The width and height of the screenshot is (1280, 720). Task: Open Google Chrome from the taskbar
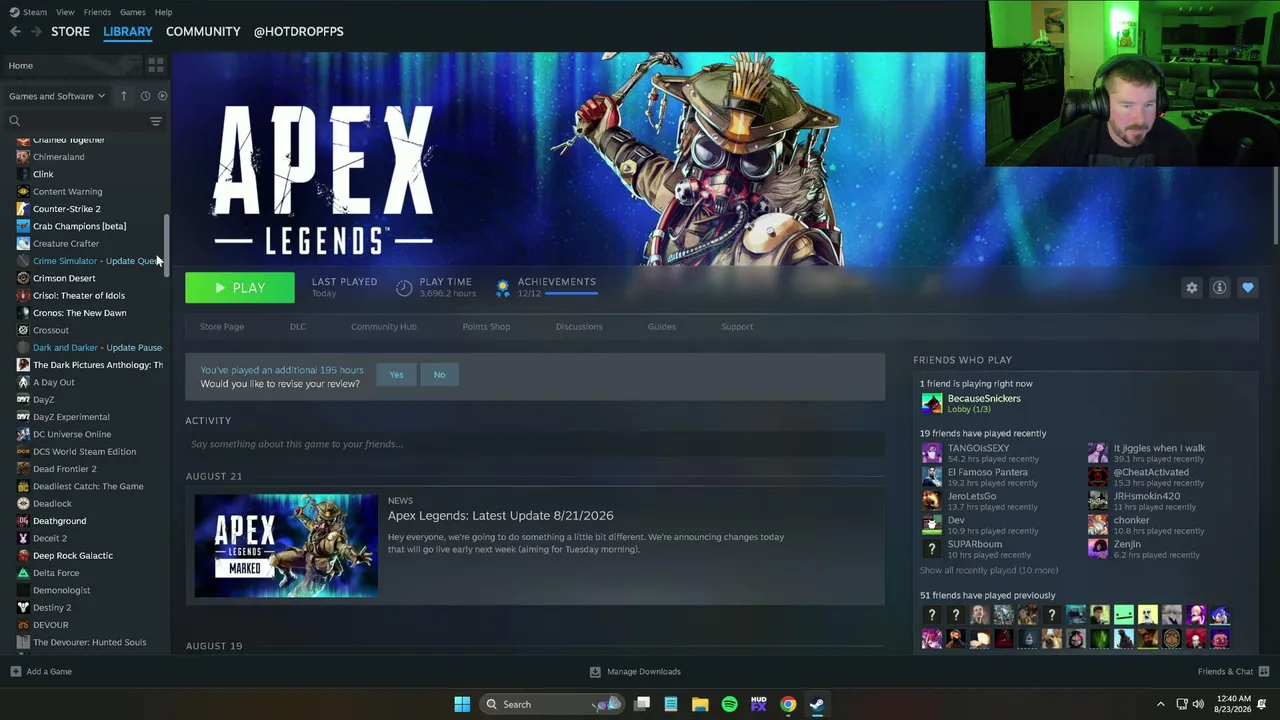point(788,704)
